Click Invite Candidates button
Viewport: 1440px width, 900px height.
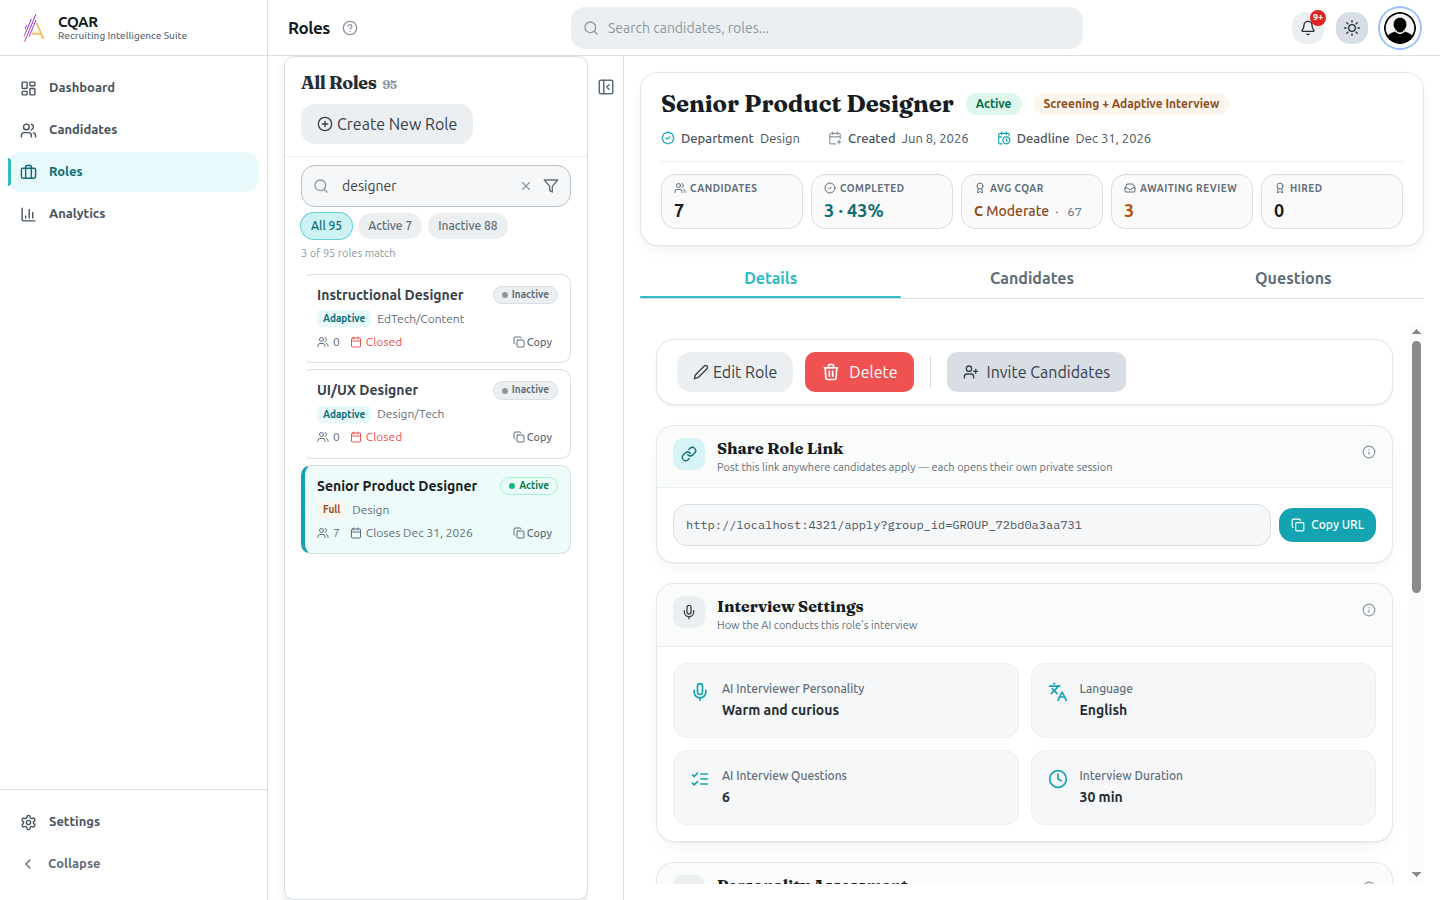coord(1036,372)
